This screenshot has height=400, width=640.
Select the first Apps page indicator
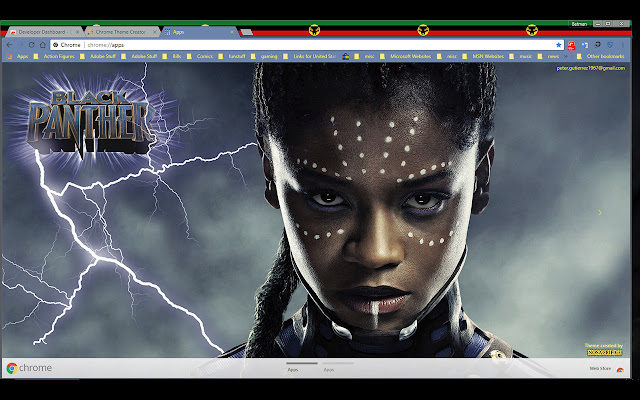(x=302, y=366)
